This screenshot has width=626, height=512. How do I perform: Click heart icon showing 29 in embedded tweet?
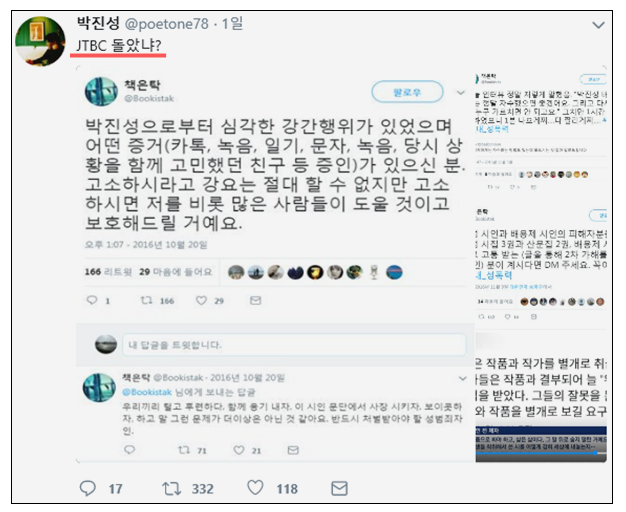pyautogui.click(x=201, y=300)
